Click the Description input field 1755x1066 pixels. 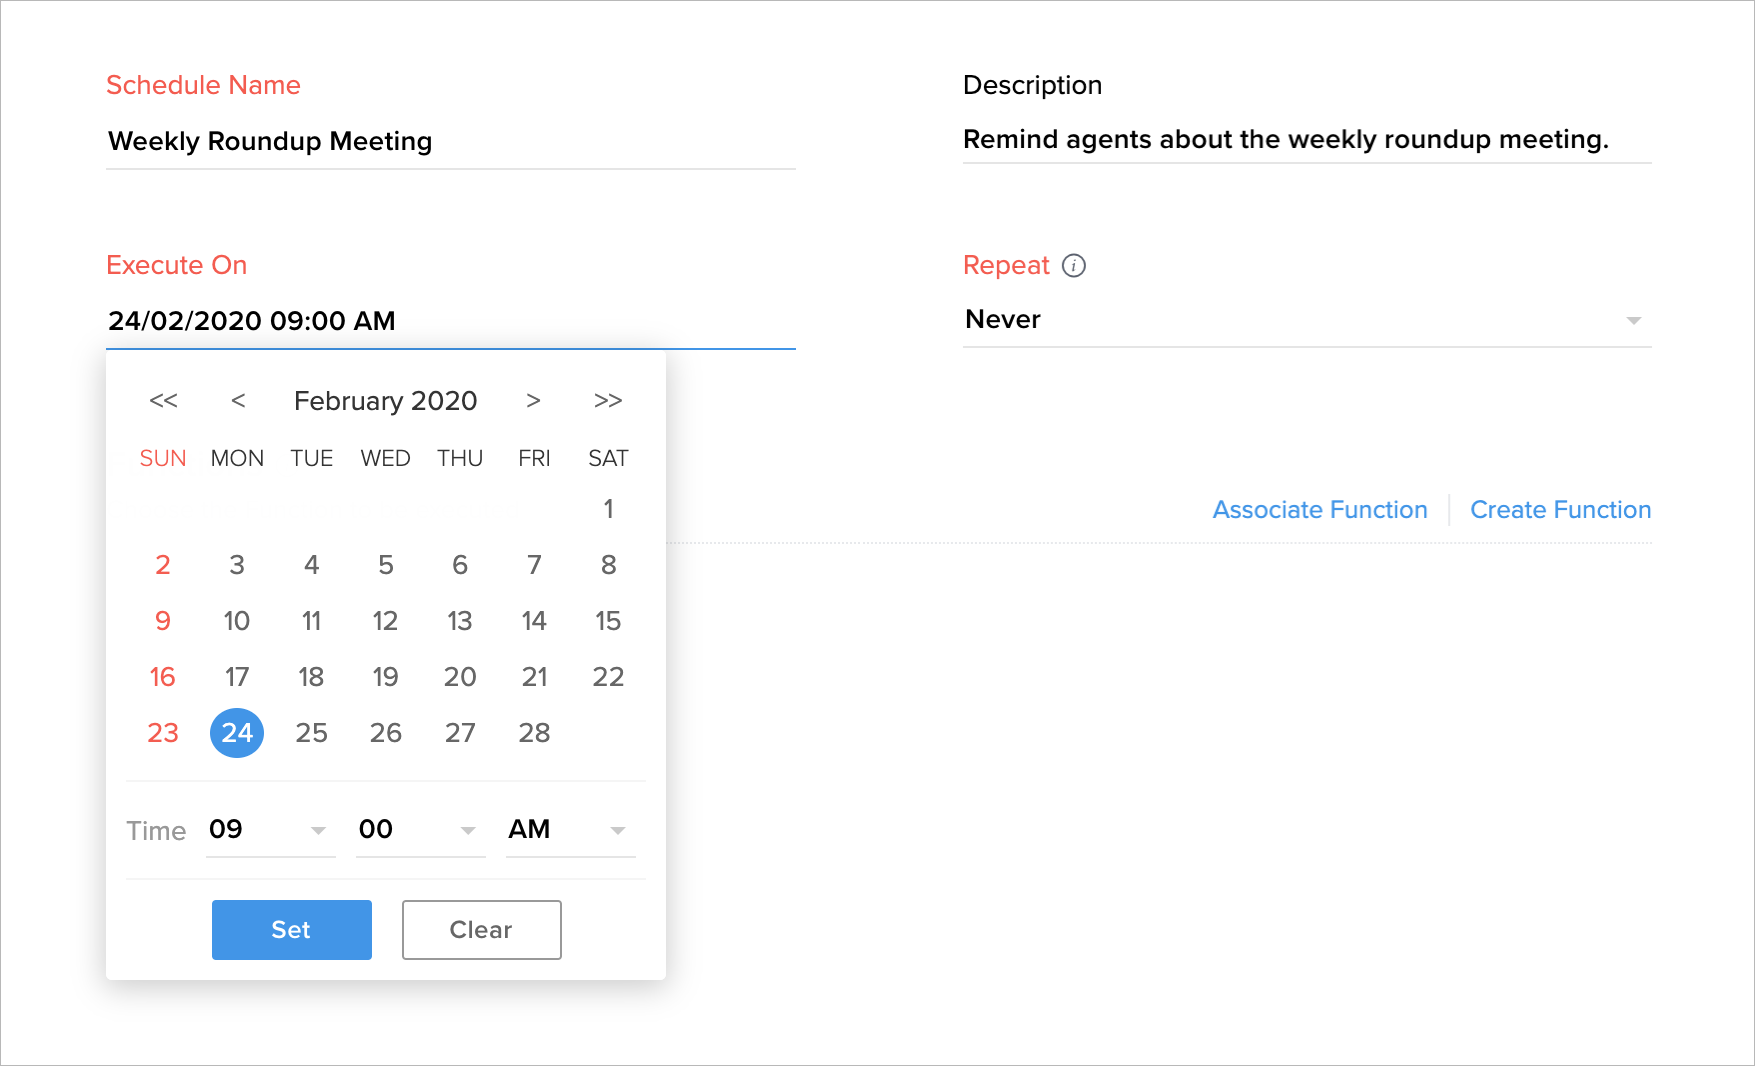tap(1307, 140)
